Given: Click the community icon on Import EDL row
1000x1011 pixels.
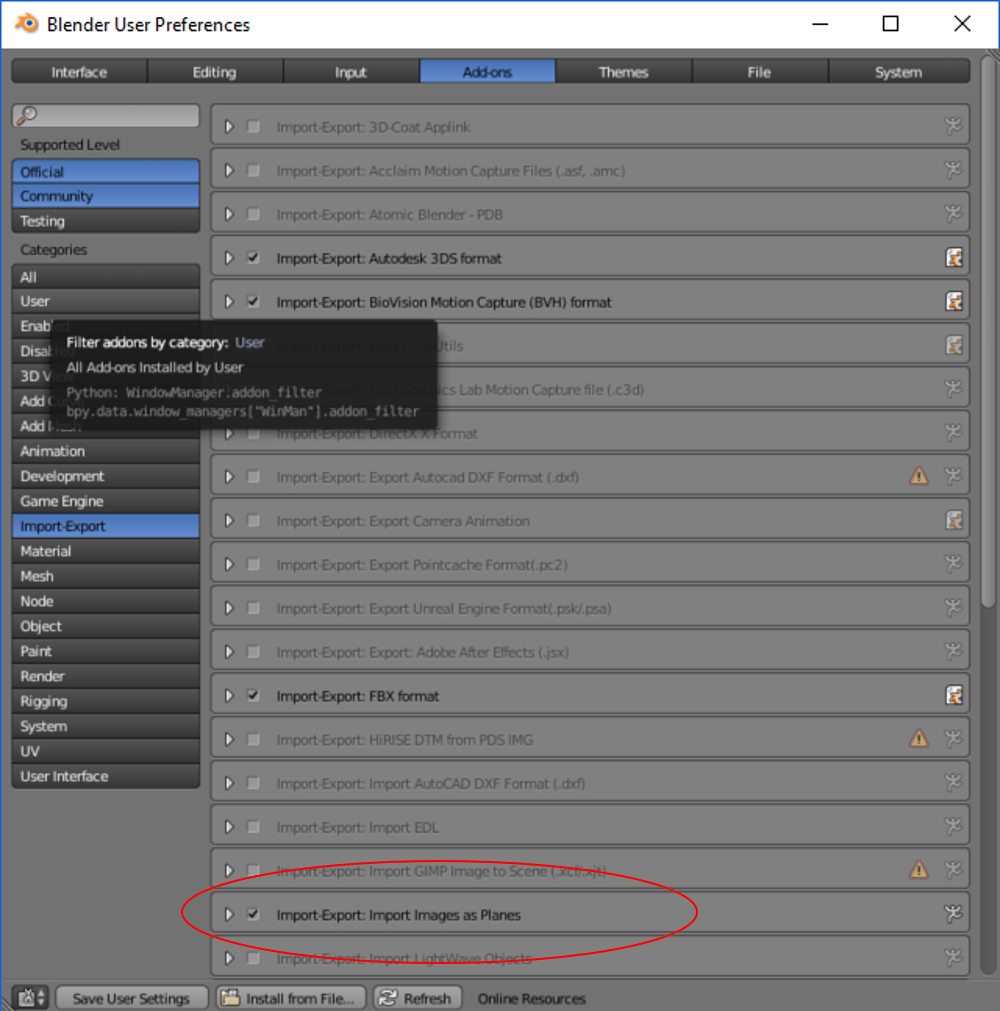Looking at the screenshot, I should tap(953, 827).
